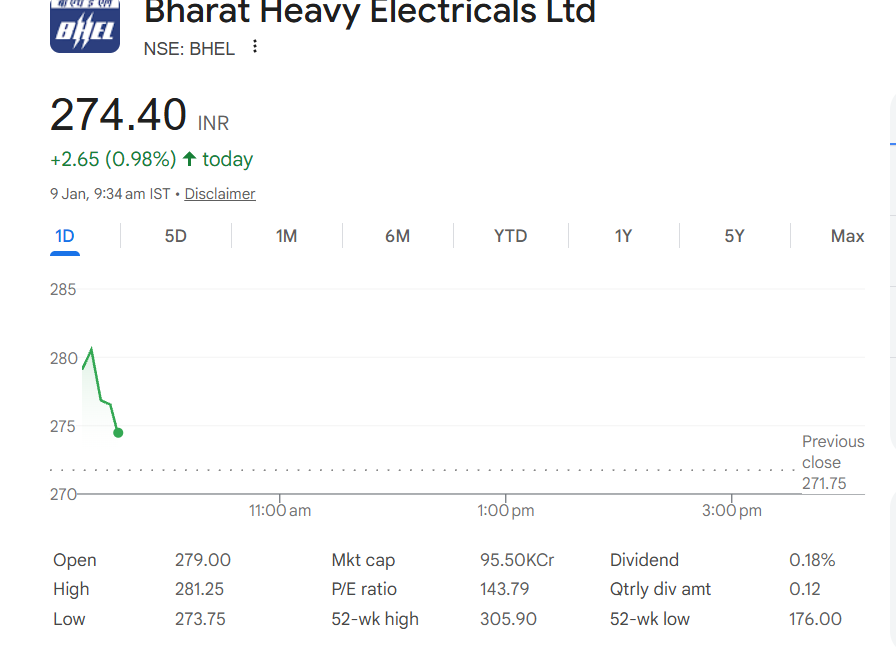Click the 11:00 am time axis label

[x=280, y=510]
